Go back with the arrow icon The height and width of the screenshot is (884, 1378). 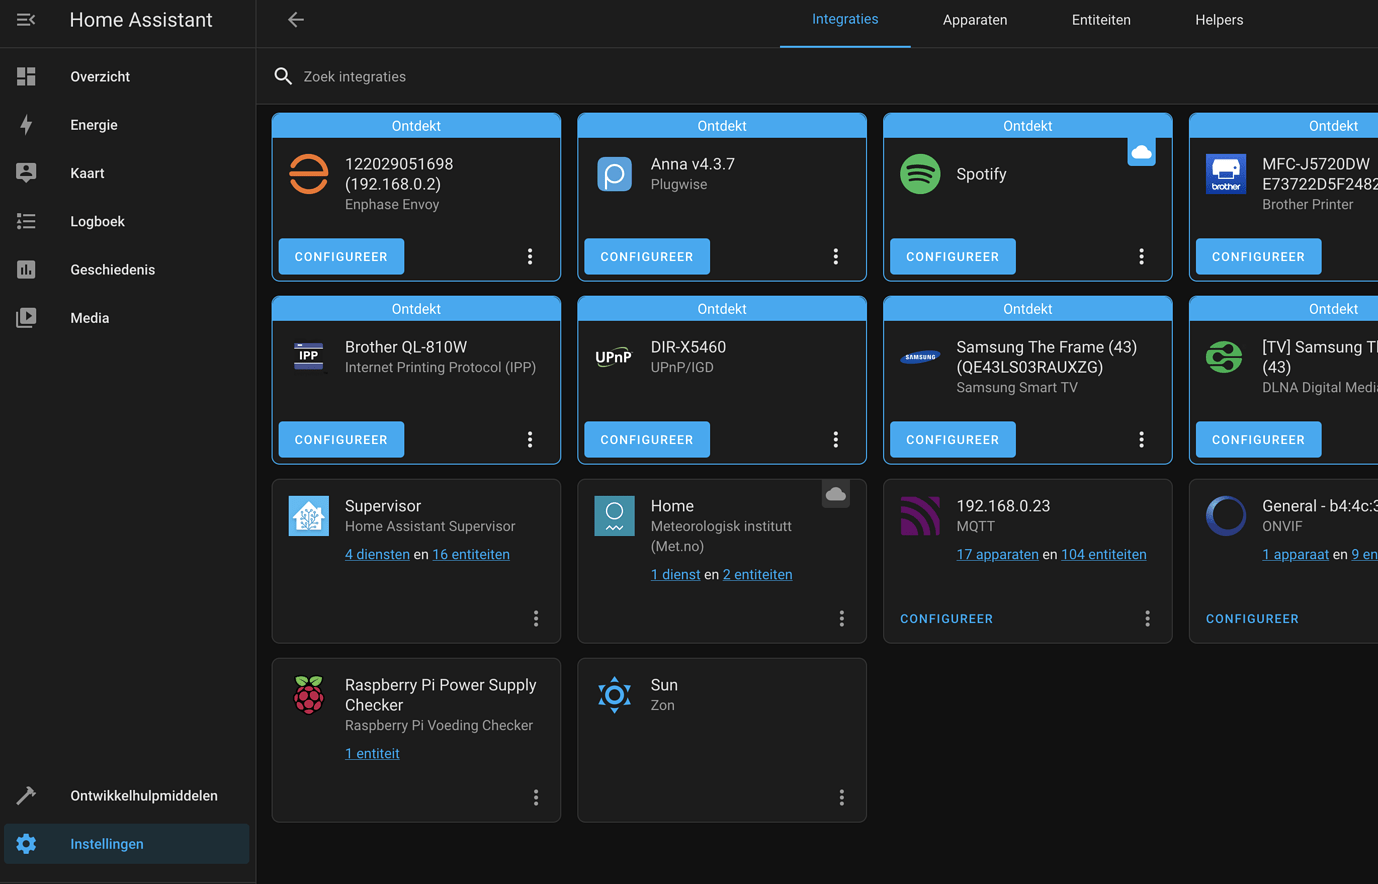(x=295, y=20)
